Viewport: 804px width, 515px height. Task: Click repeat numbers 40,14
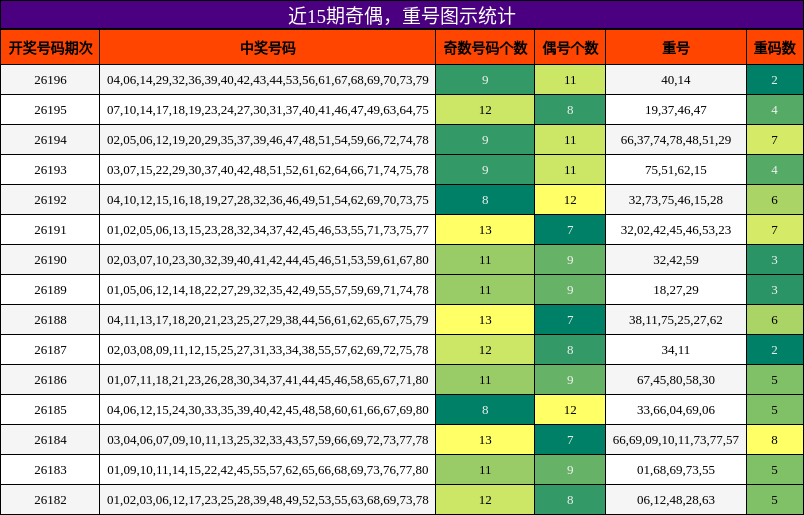(676, 80)
